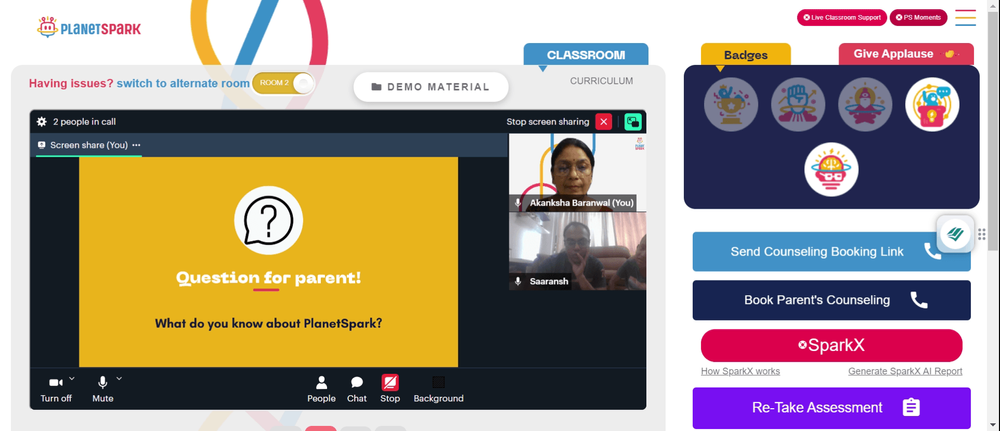1000x431 pixels.
Task: Select Akanksha Baranwal video tile
Action: click(577, 172)
